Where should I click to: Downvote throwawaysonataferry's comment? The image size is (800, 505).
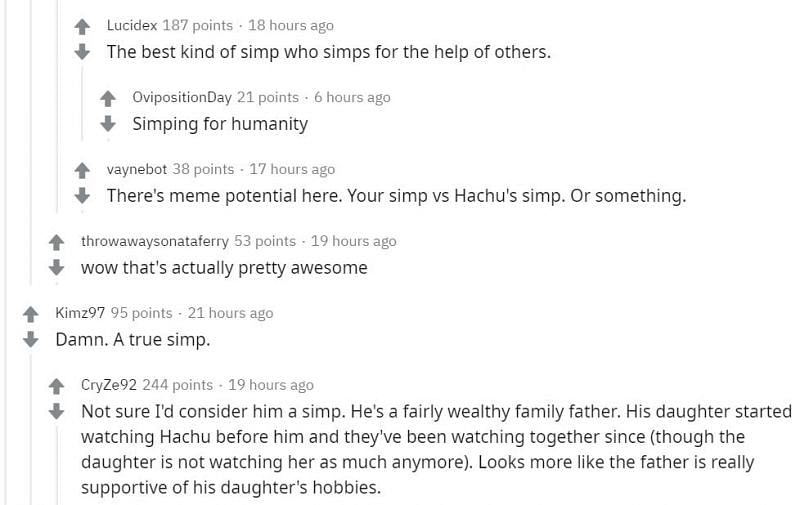[x=58, y=267]
